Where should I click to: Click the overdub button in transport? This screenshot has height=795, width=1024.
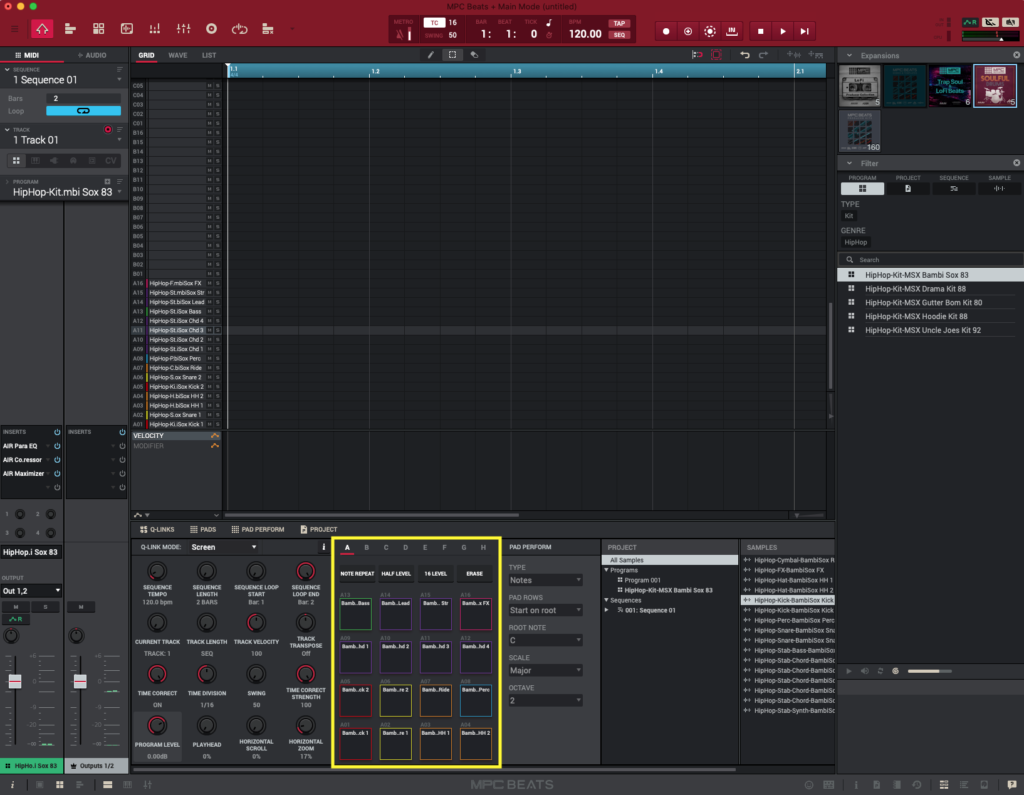tap(688, 31)
